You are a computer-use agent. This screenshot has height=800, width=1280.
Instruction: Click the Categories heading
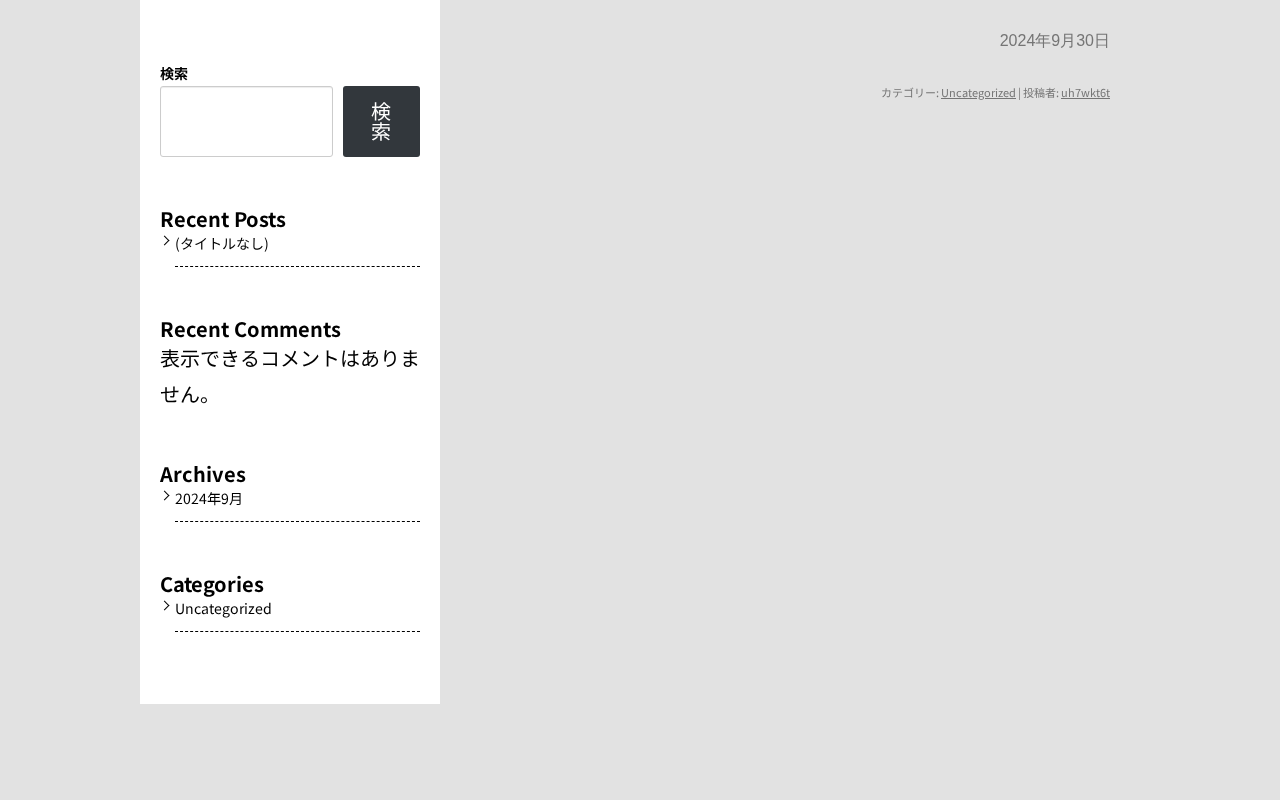pos(212,584)
